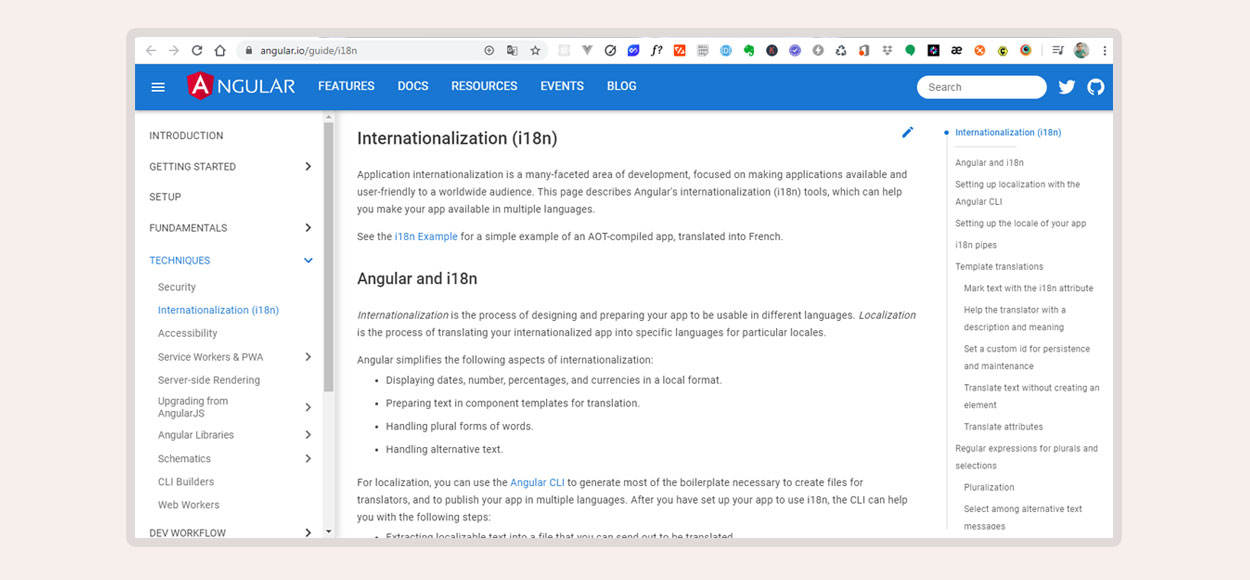Click the browser forward arrow

click(174, 50)
